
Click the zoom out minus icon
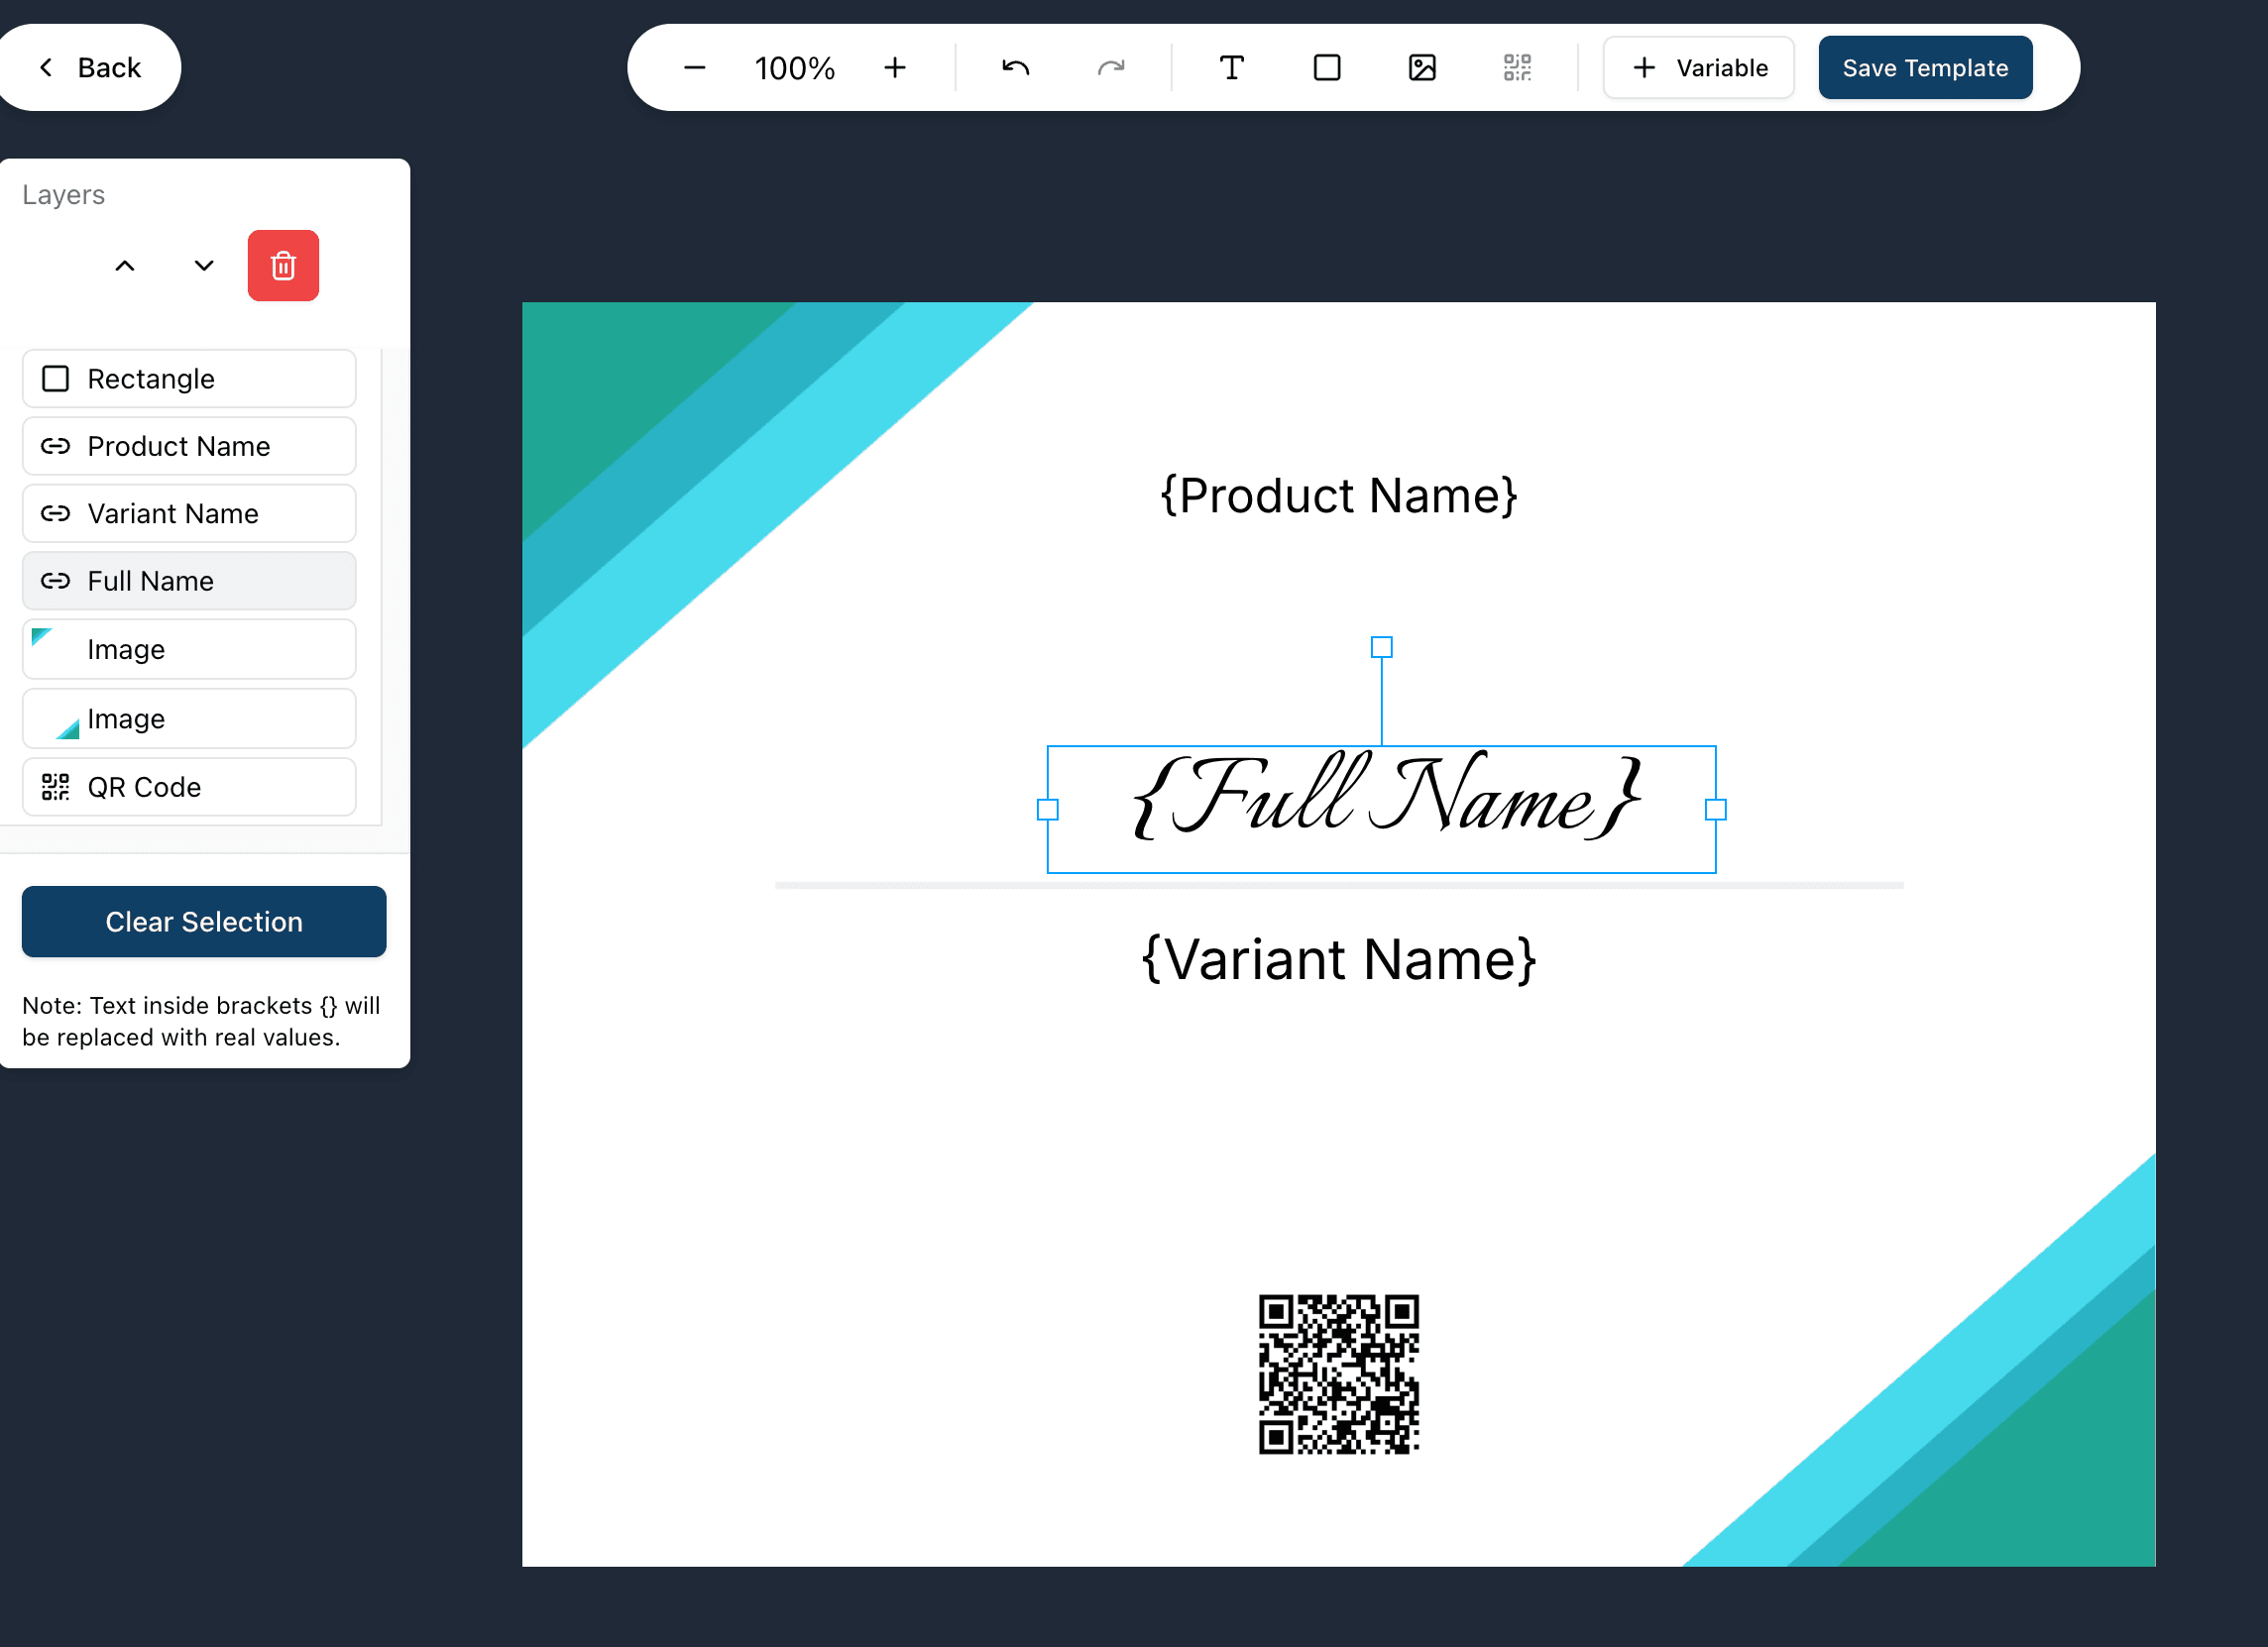coord(694,68)
